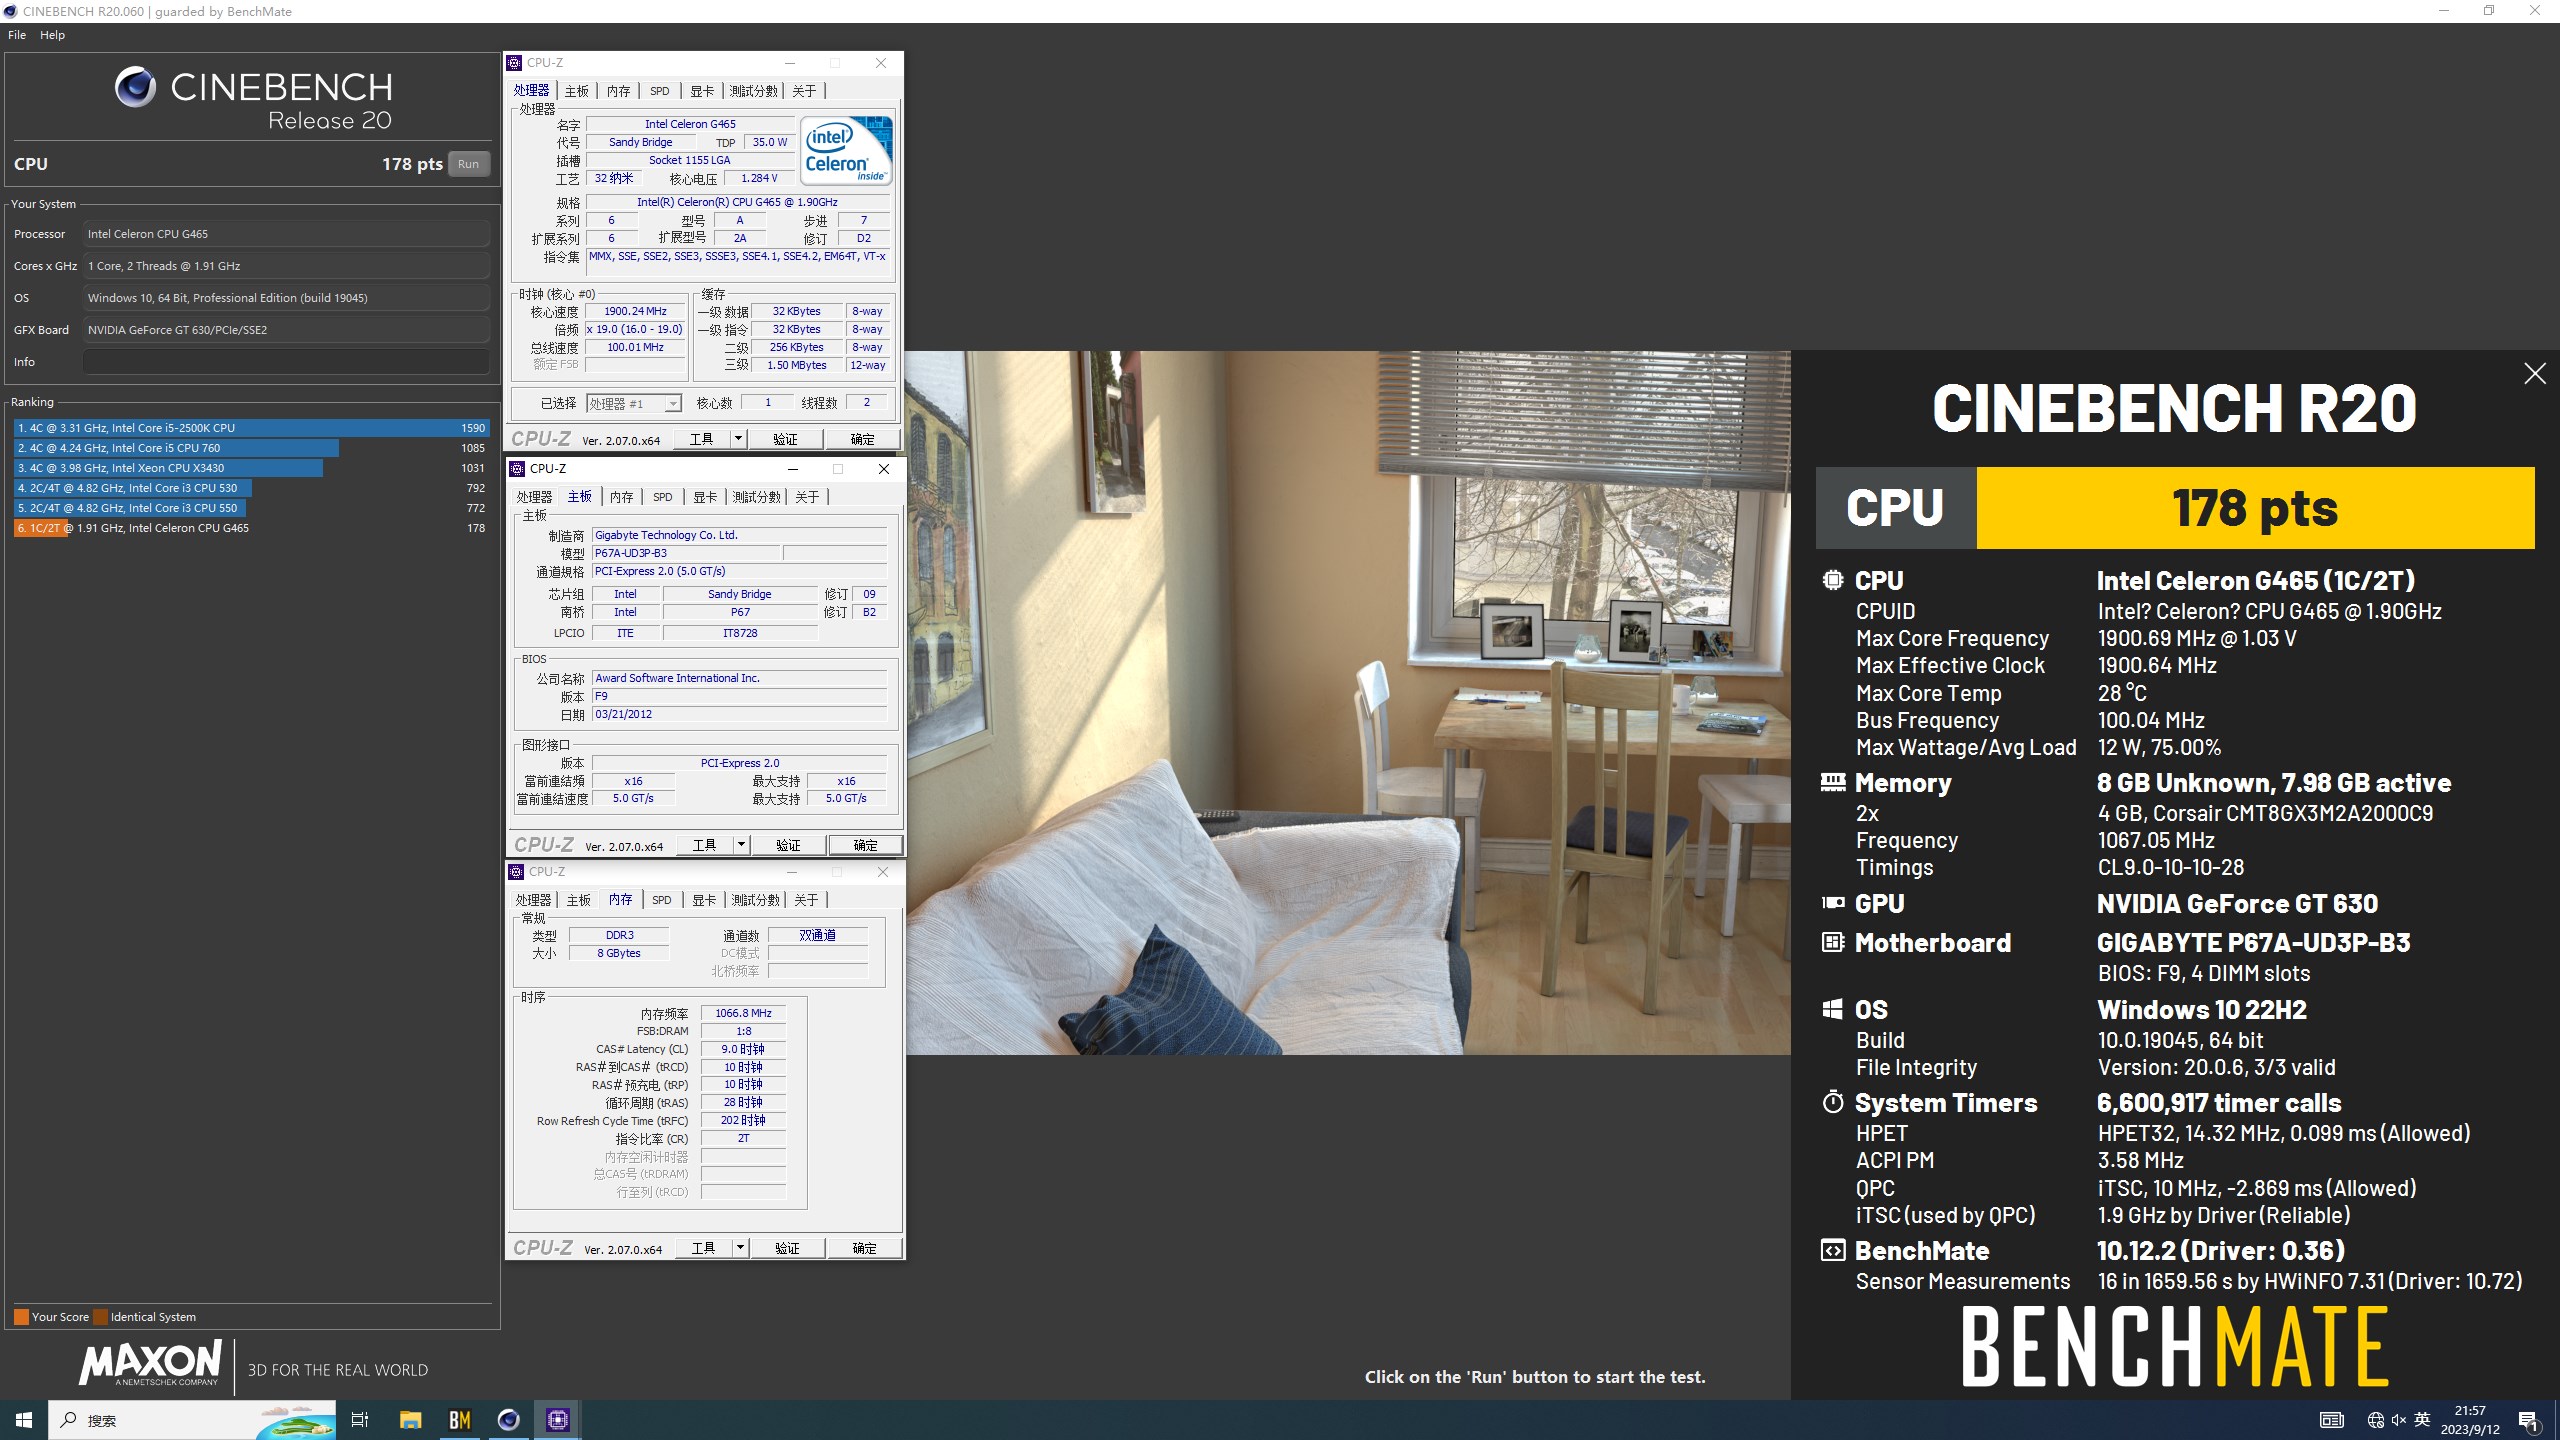Open BenchMate from the taskbar
2560x1440 pixels.
[459, 1420]
